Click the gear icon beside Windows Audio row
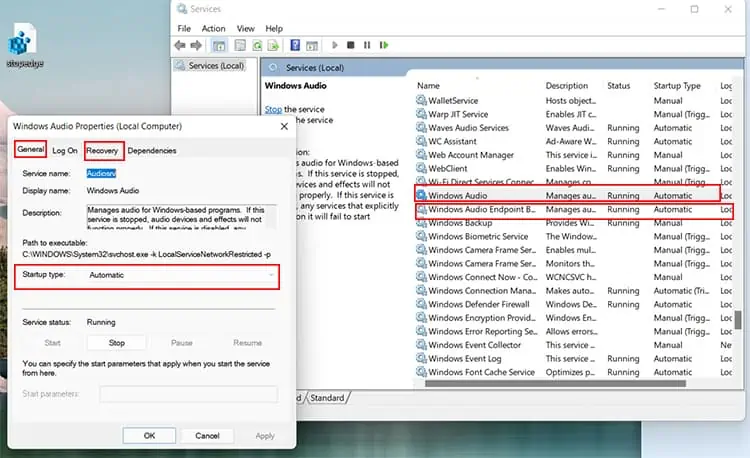Screen dimensions: 750x458 [x=421, y=195]
